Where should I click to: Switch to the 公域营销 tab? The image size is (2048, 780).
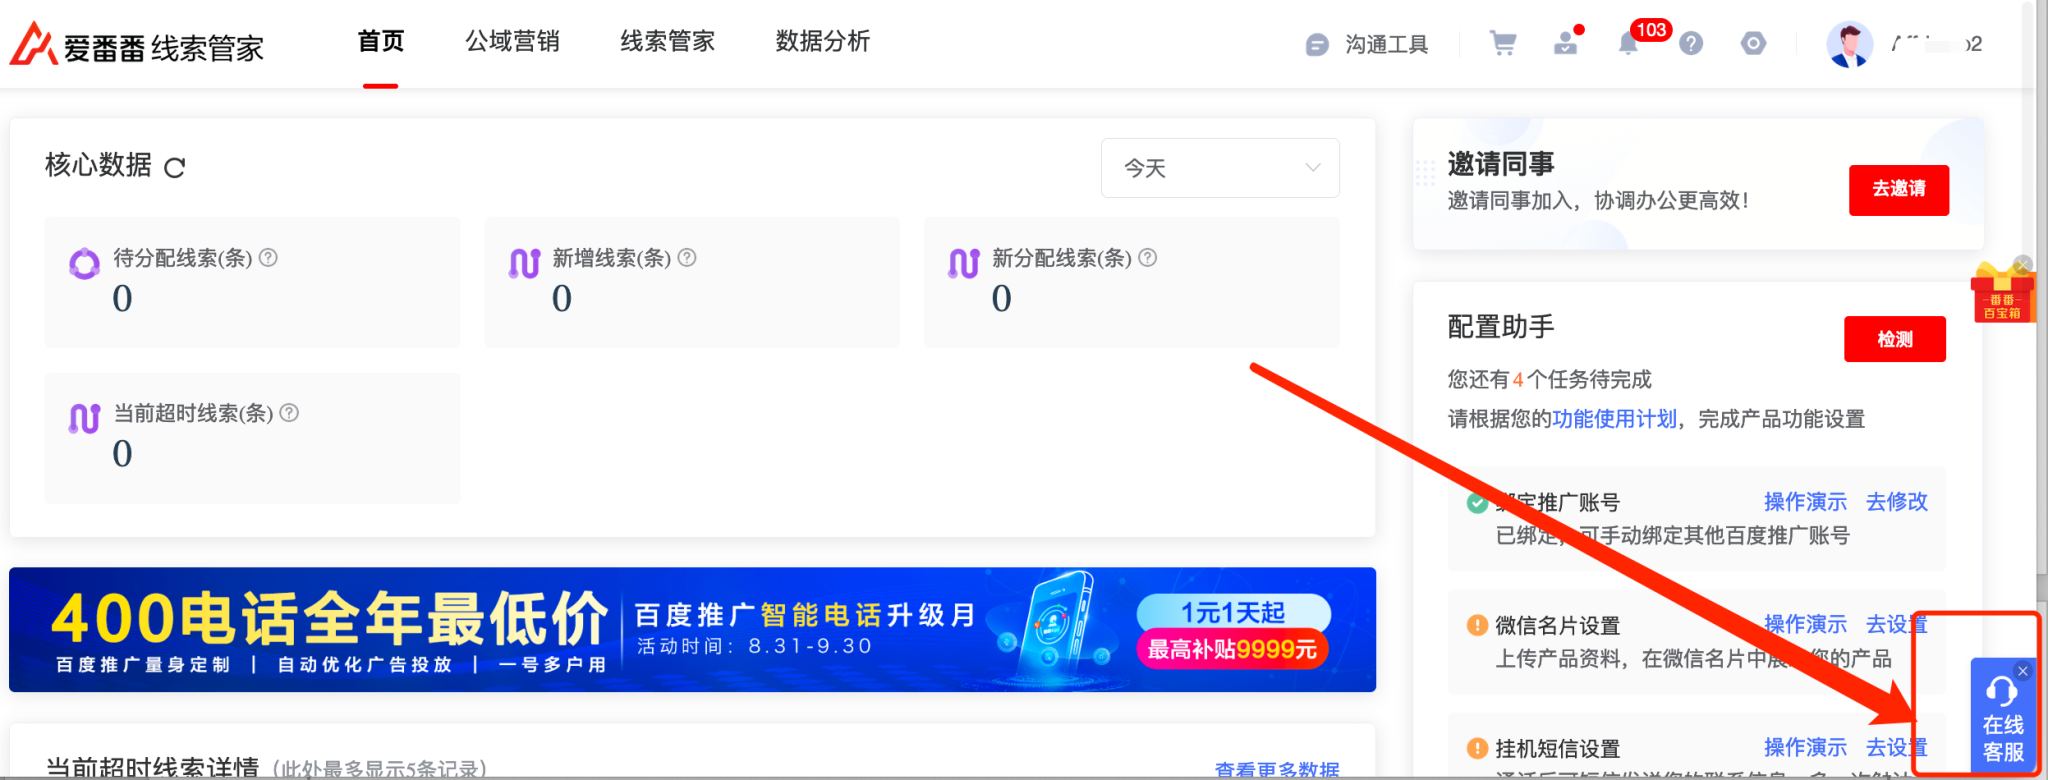tap(512, 41)
